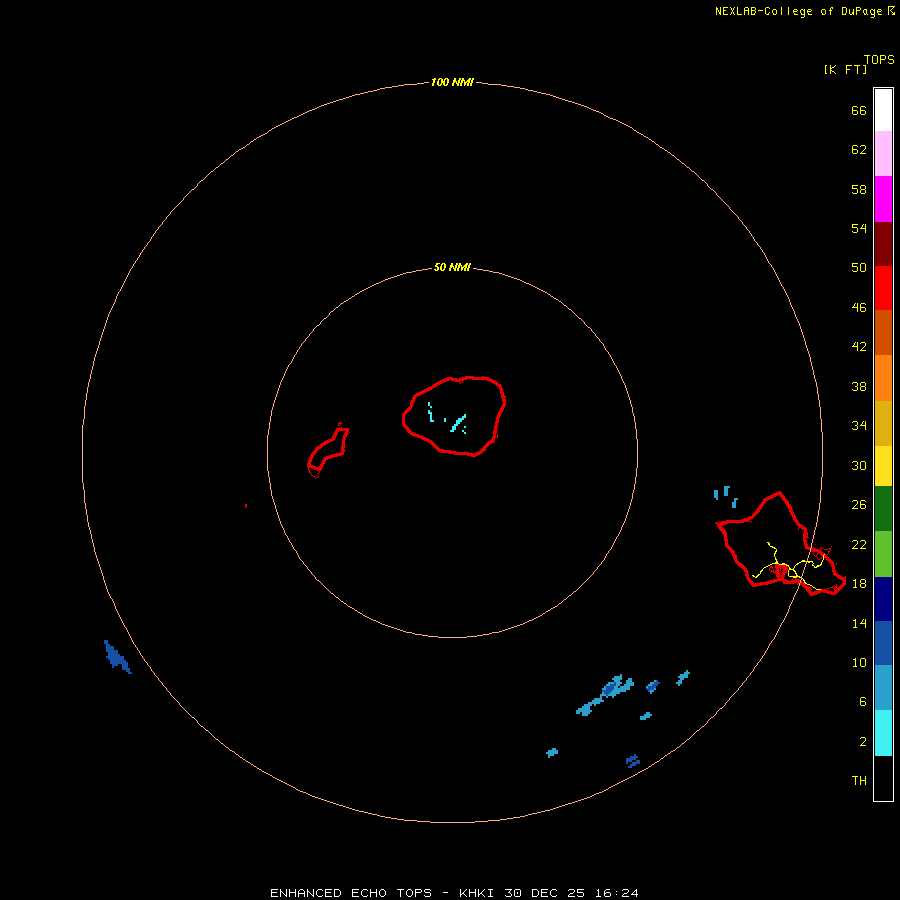This screenshot has height=900, width=900.
Task: Click the 22 legend value
Action: tap(859, 544)
